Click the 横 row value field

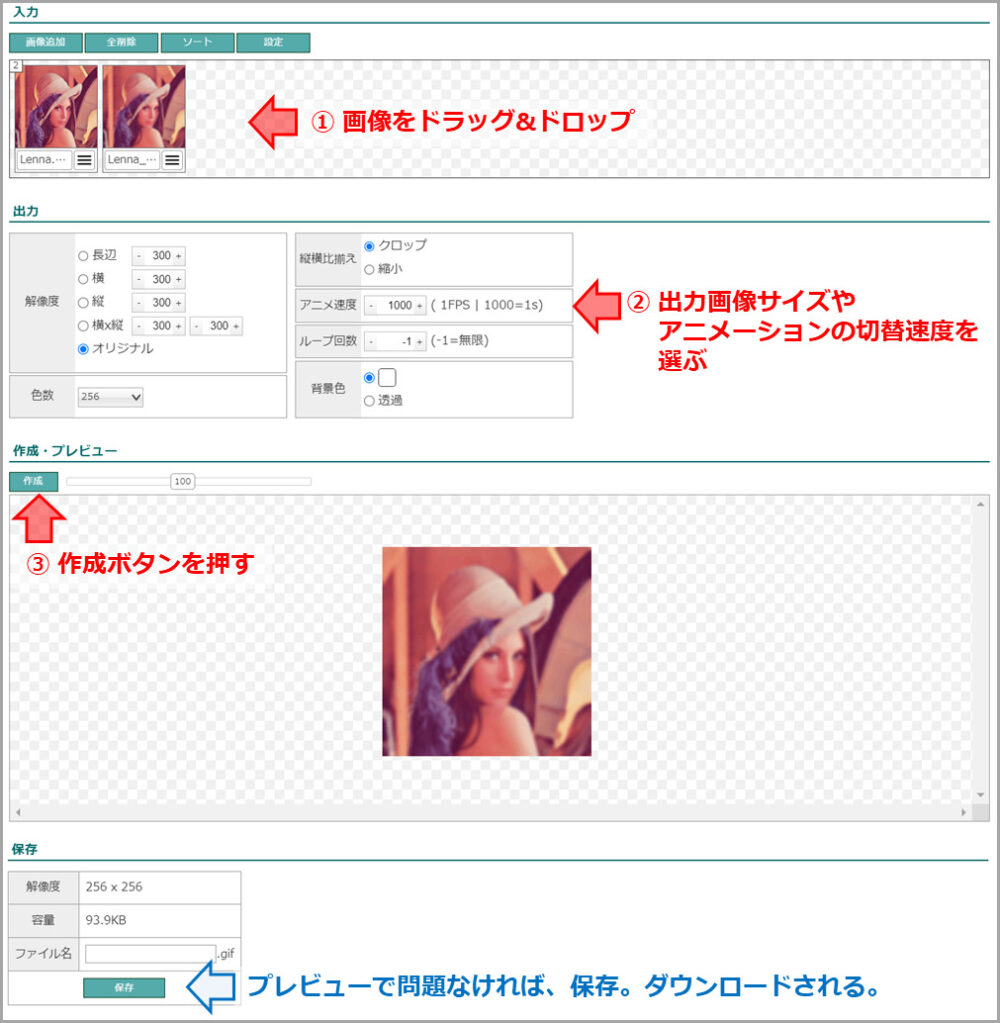pyautogui.click(x=159, y=279)
